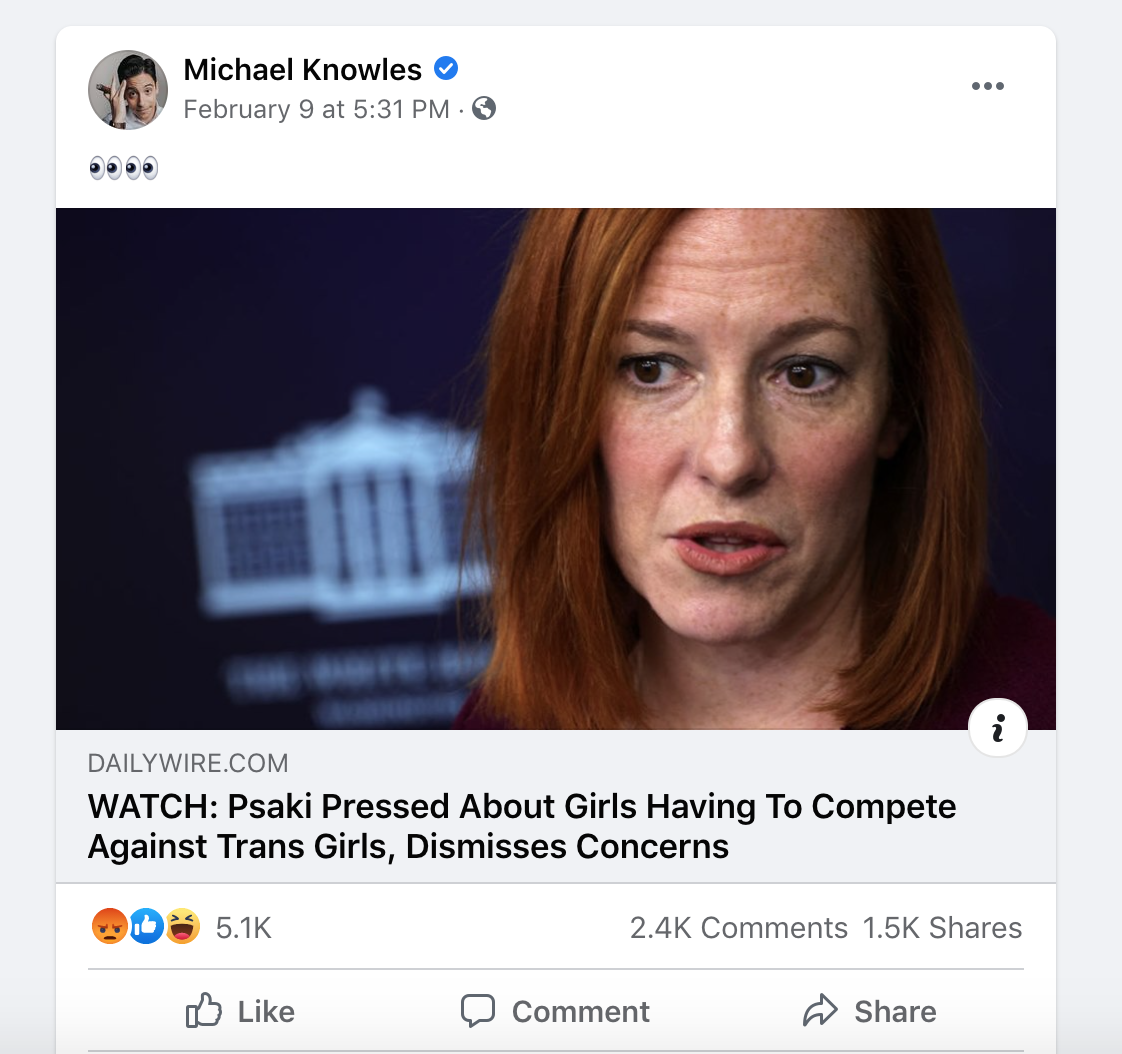
Task: Click the verified blue checkmark badge
Action: point(446,68)
